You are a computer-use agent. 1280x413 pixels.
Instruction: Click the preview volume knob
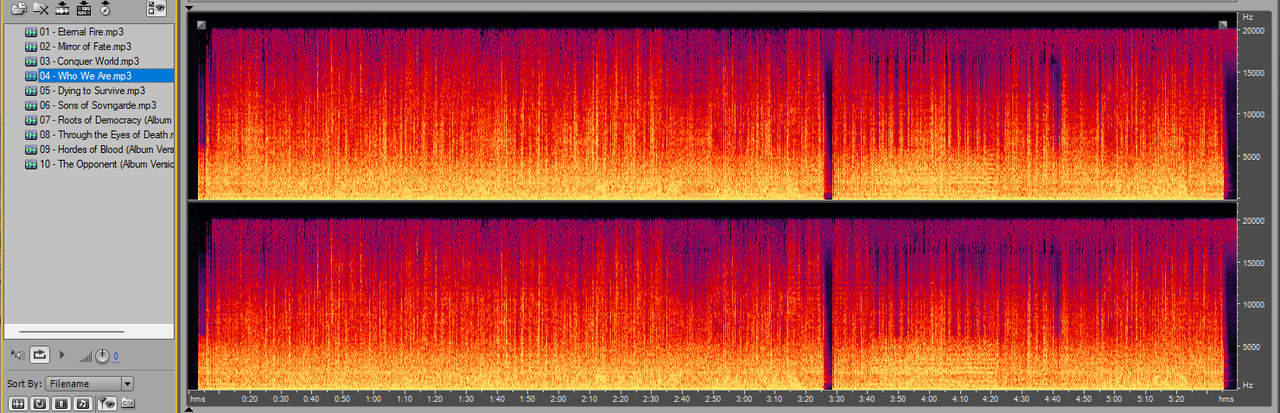[101, 355]
